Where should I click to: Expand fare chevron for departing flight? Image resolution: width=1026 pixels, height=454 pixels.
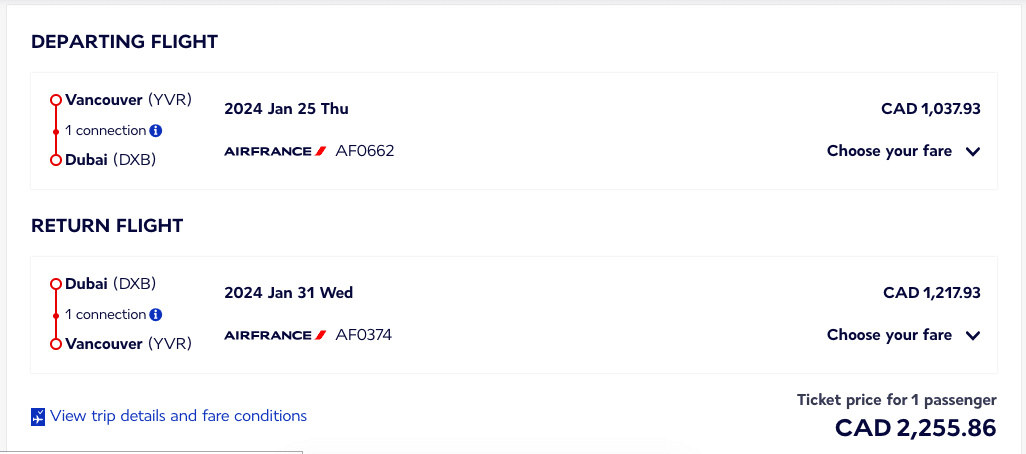pyautogui.click(x=973, y=152)
